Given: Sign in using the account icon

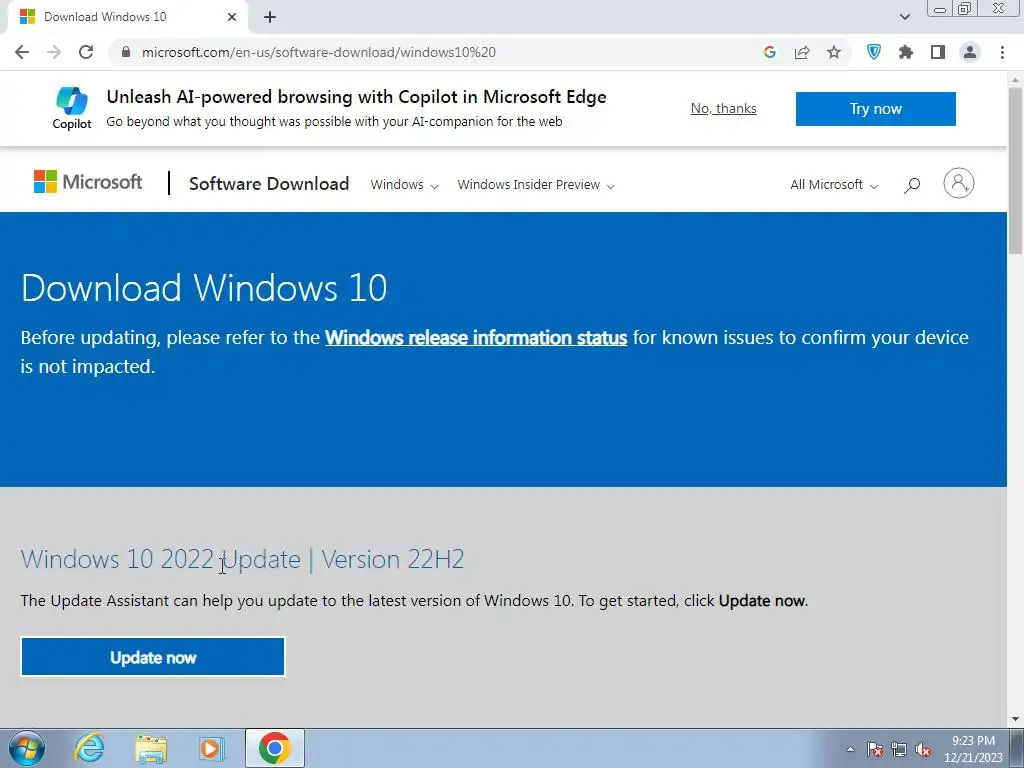Looking at the screenshot, I should pyautogui.click(x=959, y=183).
